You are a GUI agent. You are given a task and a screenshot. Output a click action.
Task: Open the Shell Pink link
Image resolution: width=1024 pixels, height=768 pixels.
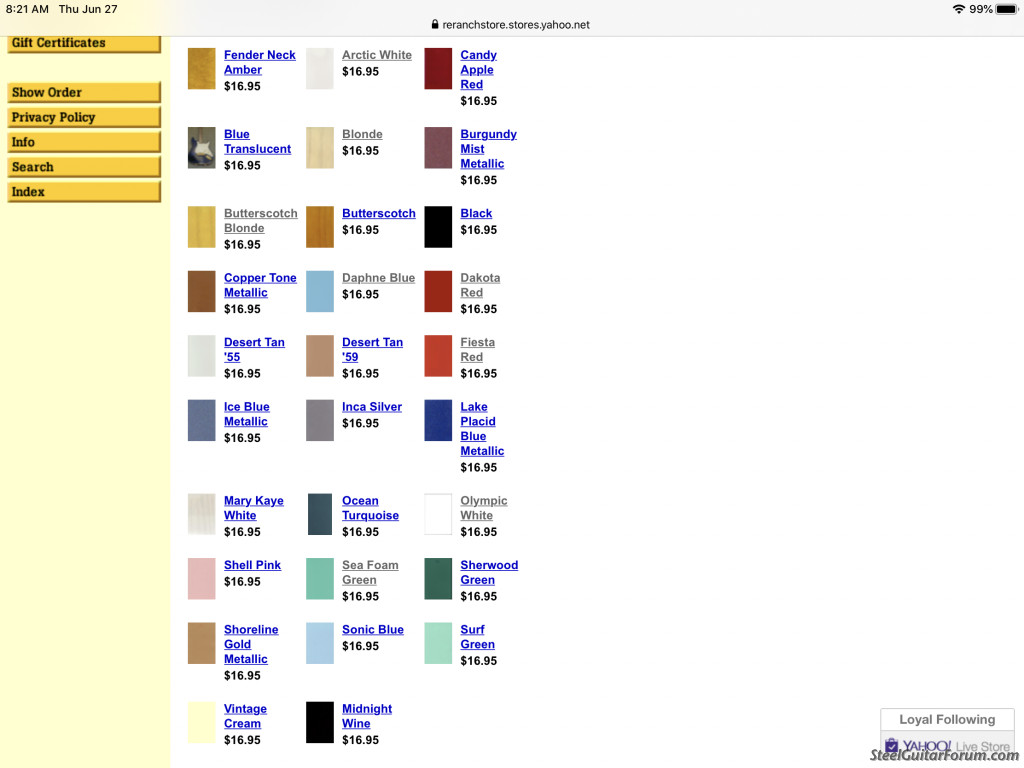pos(252,565)
